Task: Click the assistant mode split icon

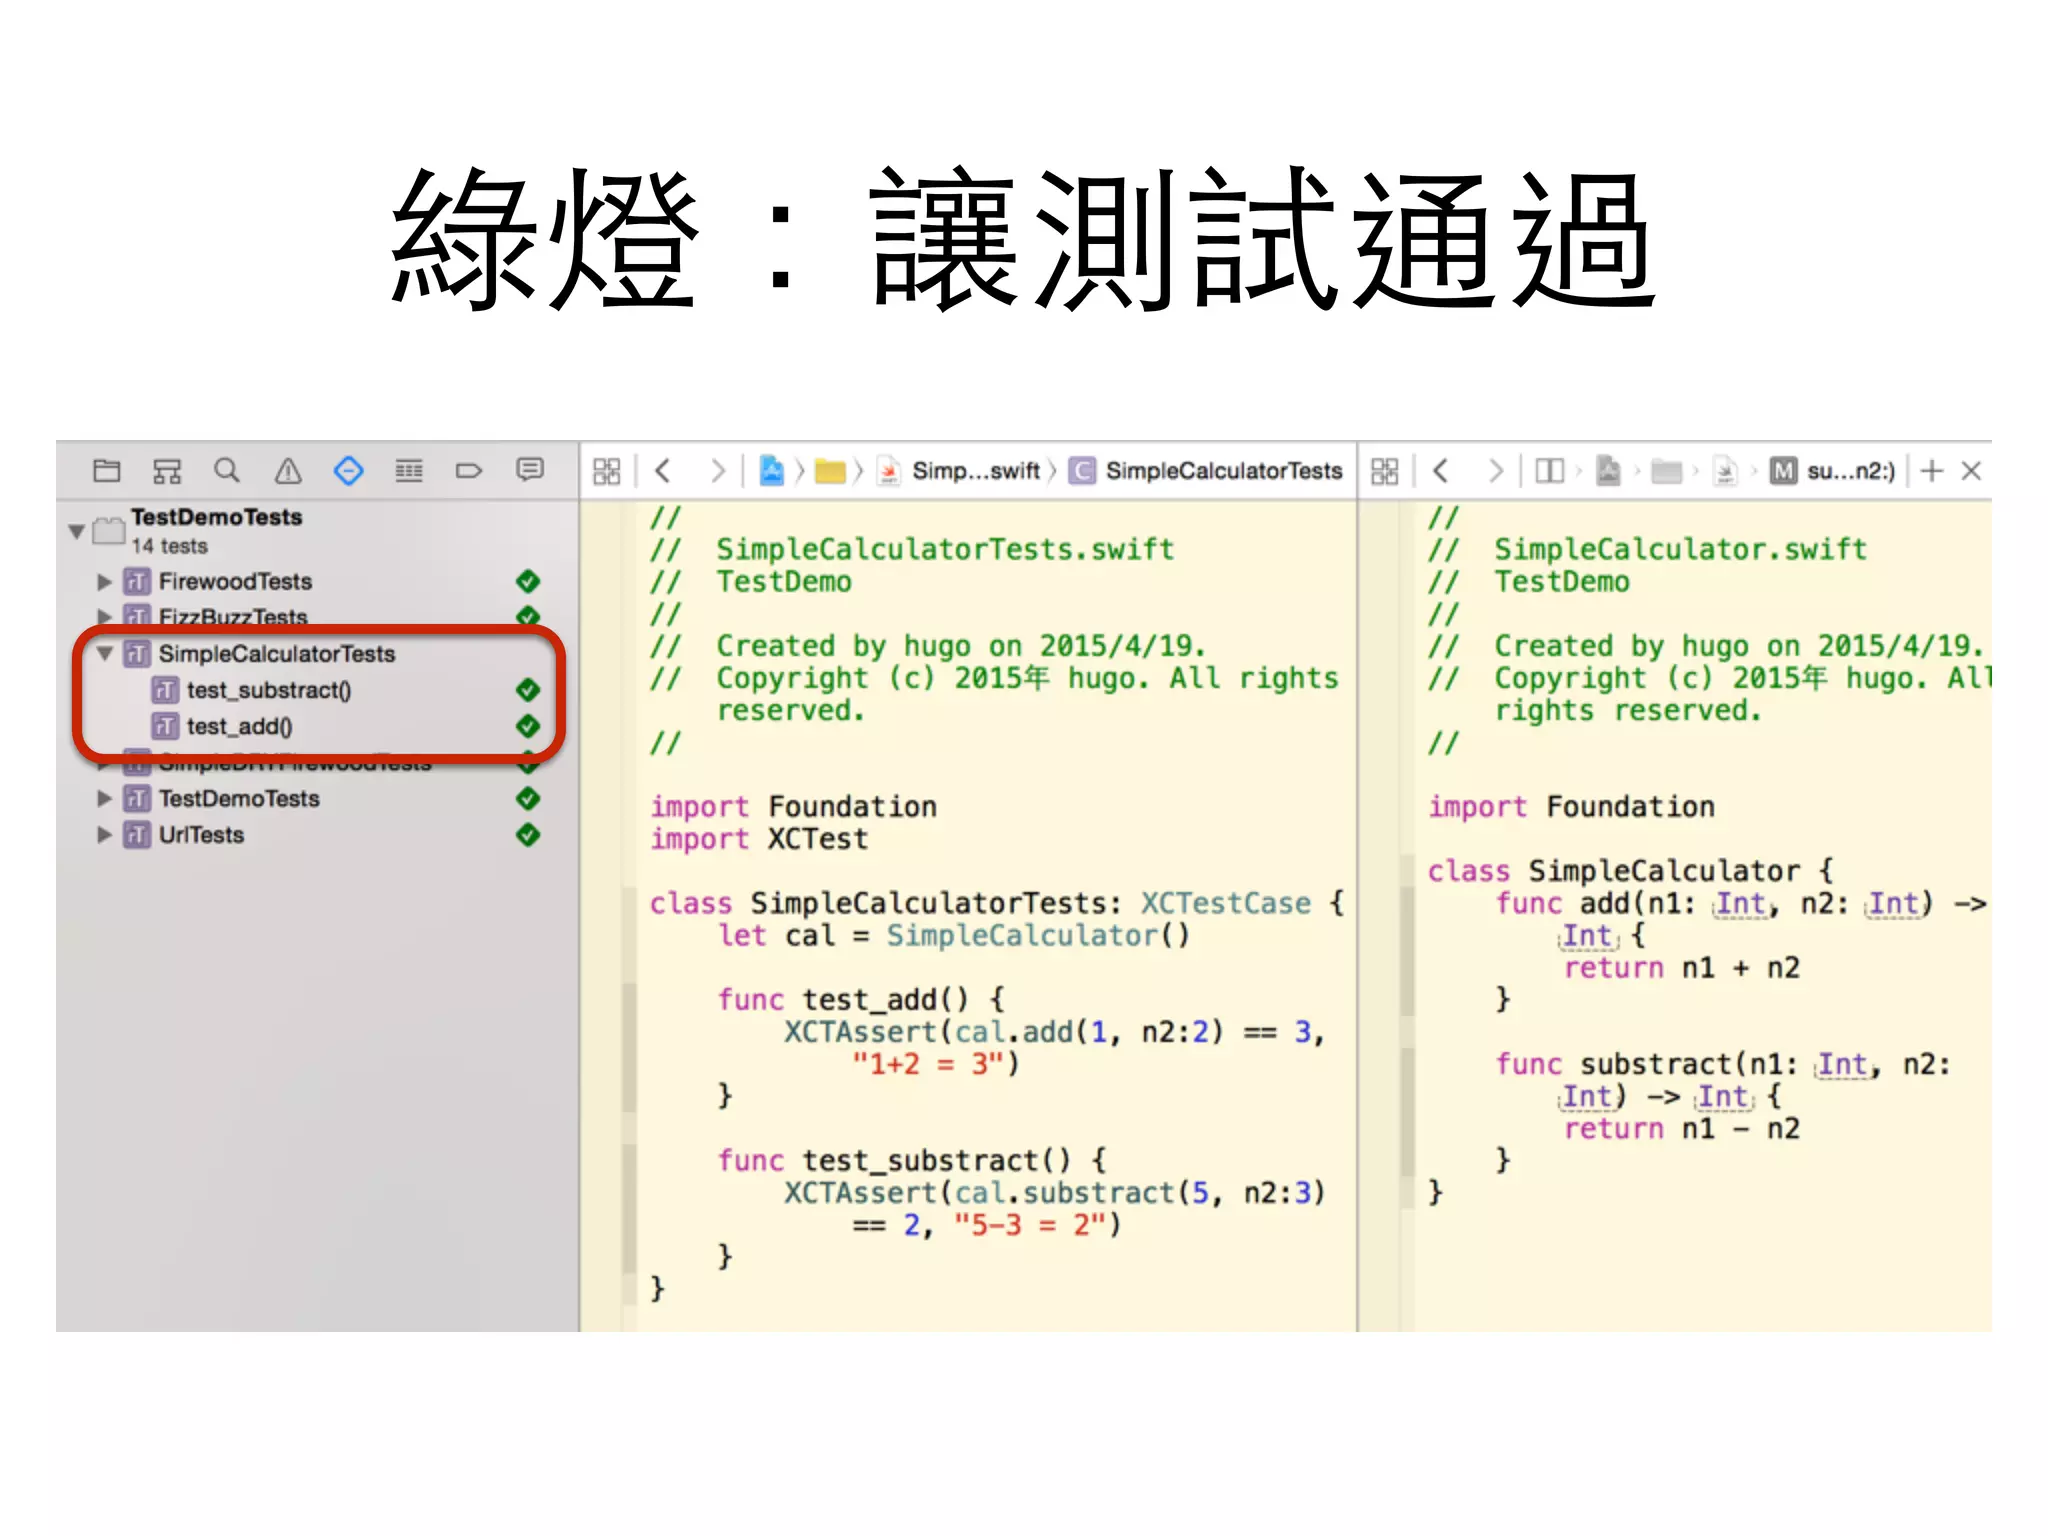Action: pos(1549,470)
